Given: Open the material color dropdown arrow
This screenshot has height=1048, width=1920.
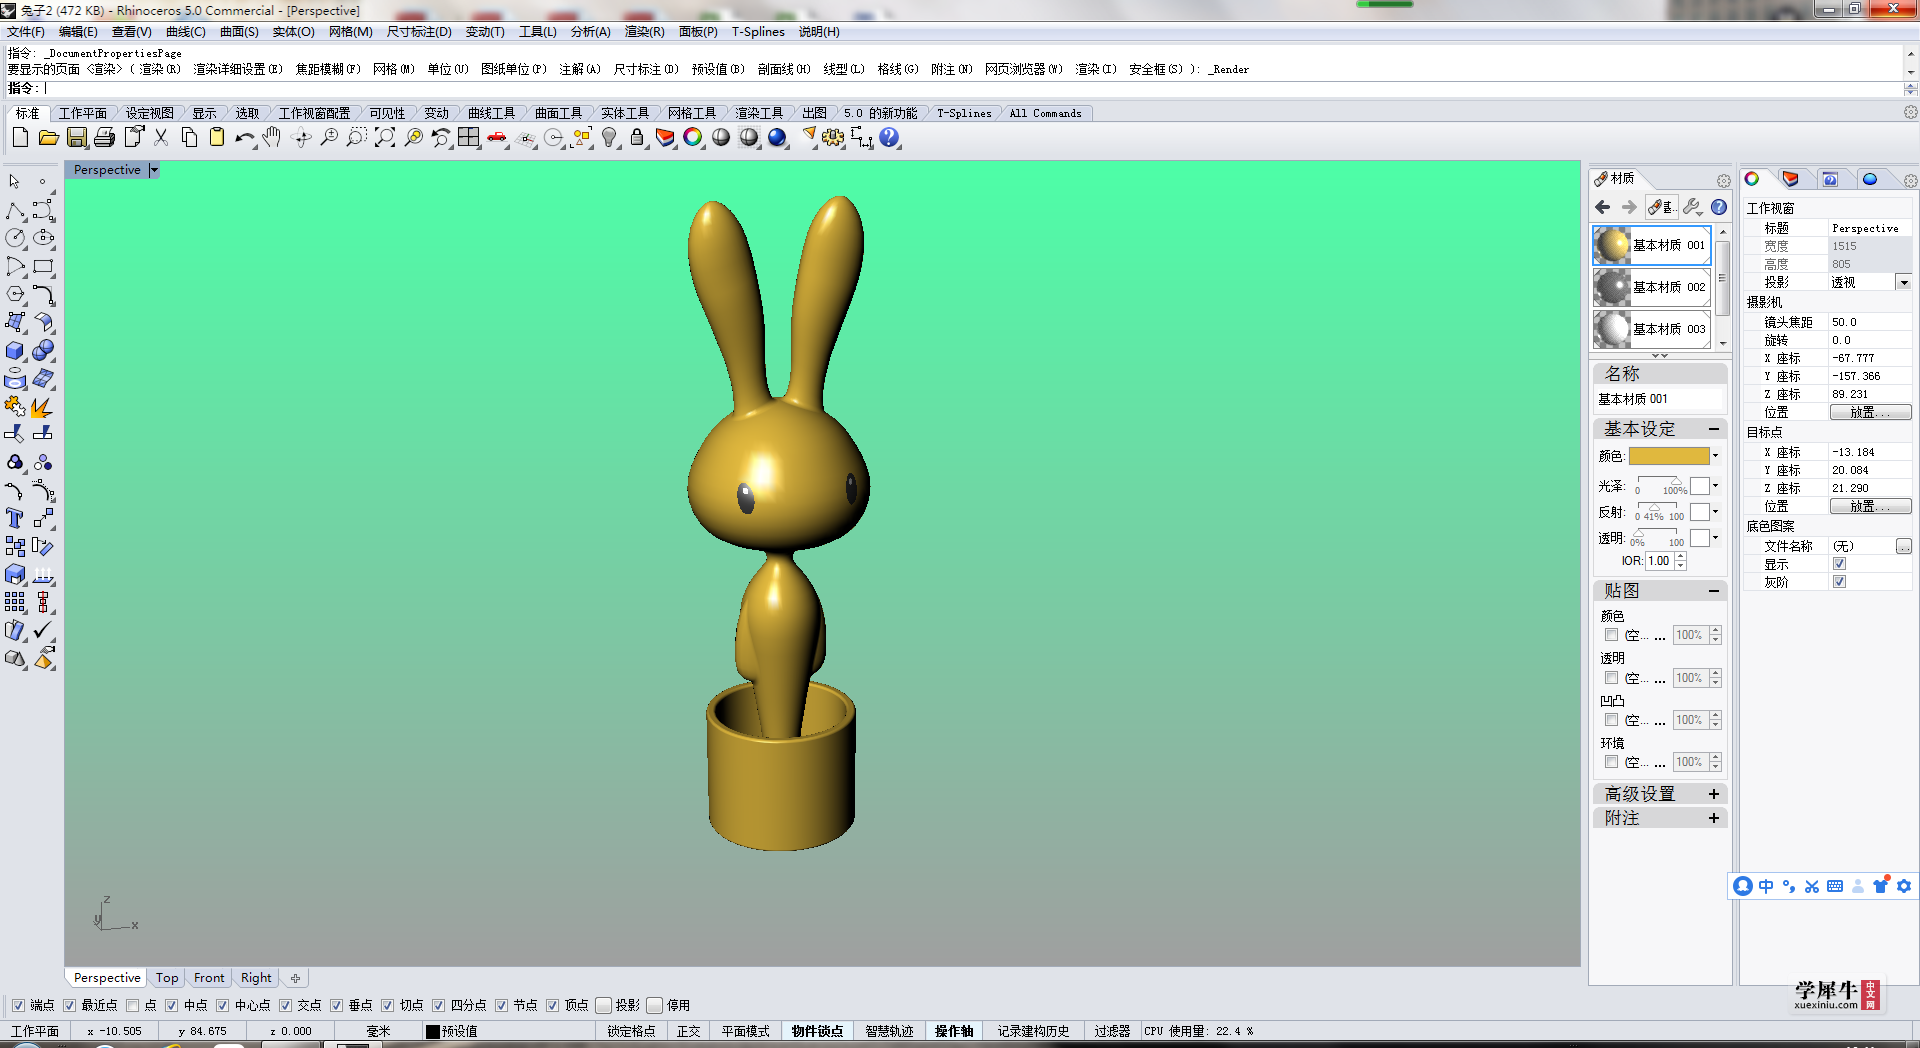Looking at the screenshot, I should click(1715, 456).
